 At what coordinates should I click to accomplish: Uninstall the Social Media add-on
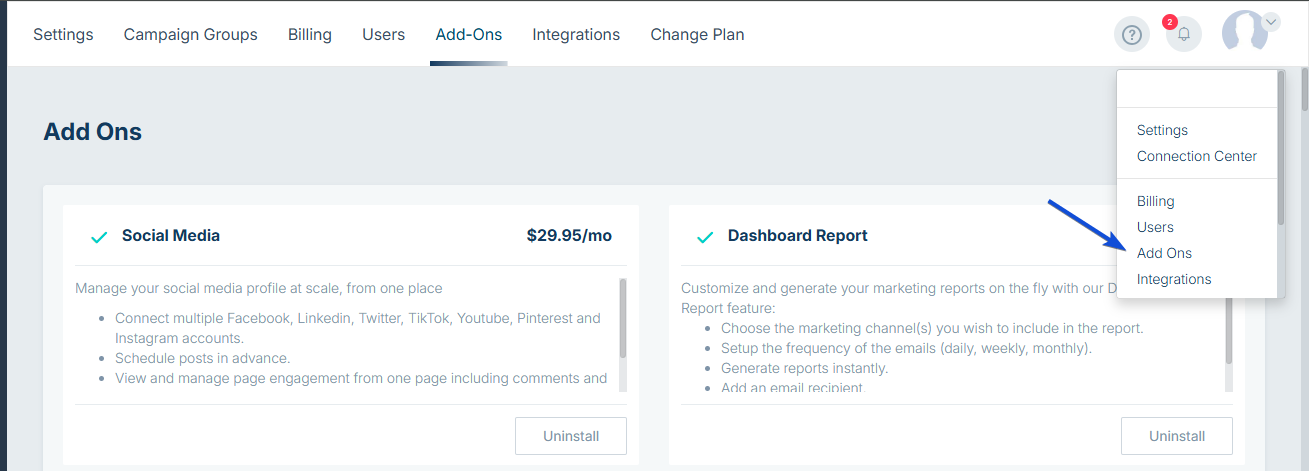pos(571,436)
